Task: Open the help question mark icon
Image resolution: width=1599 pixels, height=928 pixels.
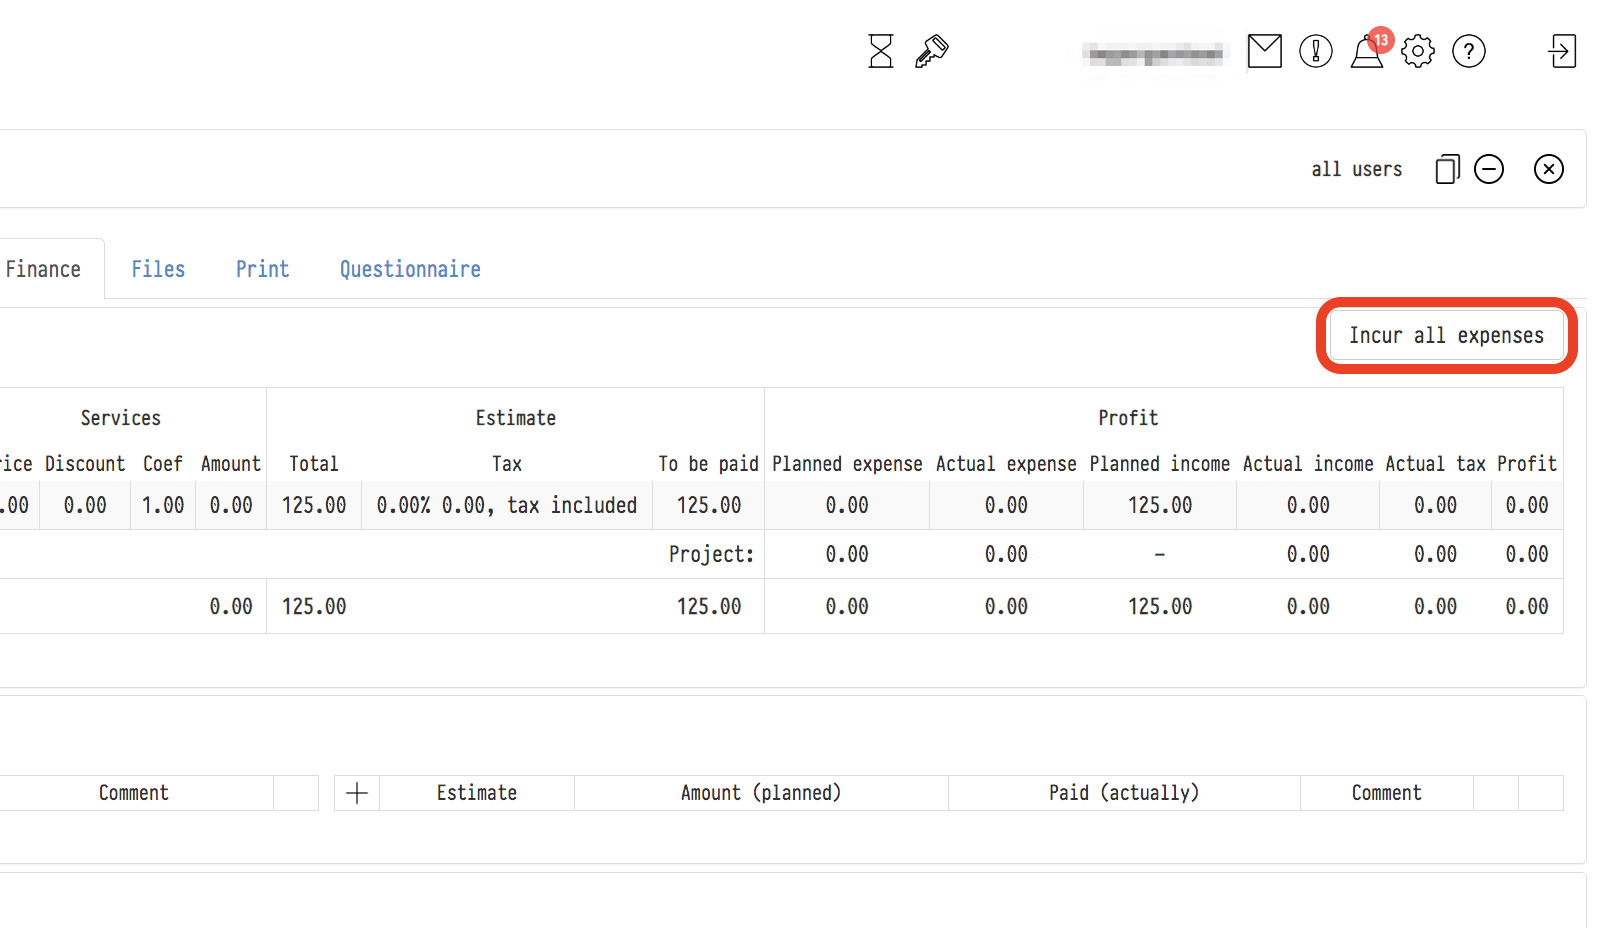Action: [x=1468, y=51]
